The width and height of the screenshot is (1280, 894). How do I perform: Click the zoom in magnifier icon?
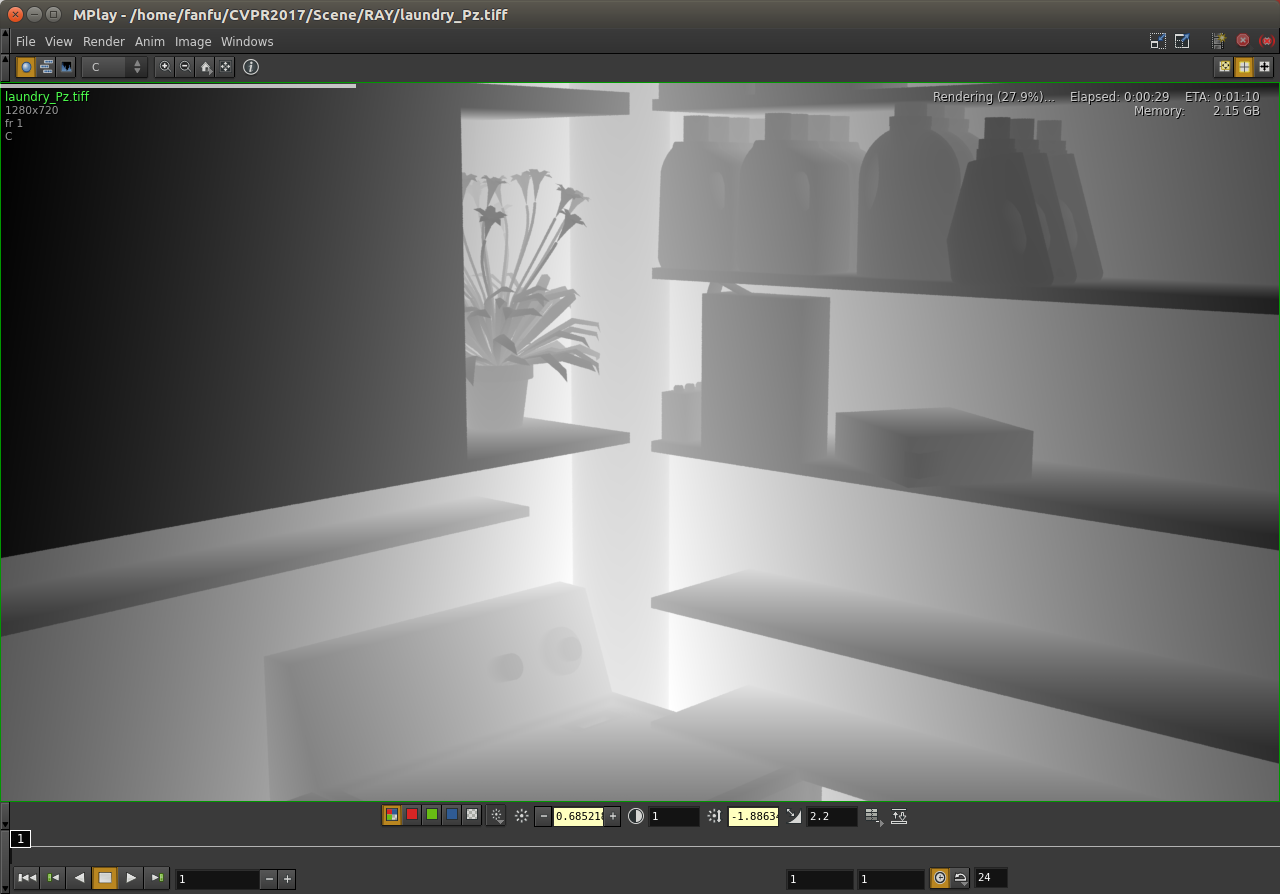tap(165, 67)
